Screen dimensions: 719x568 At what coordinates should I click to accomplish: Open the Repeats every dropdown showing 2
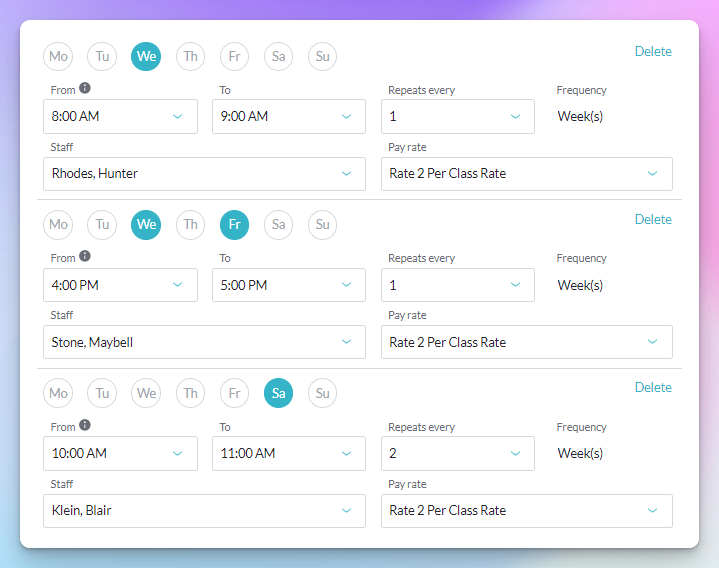coord(458,453)
